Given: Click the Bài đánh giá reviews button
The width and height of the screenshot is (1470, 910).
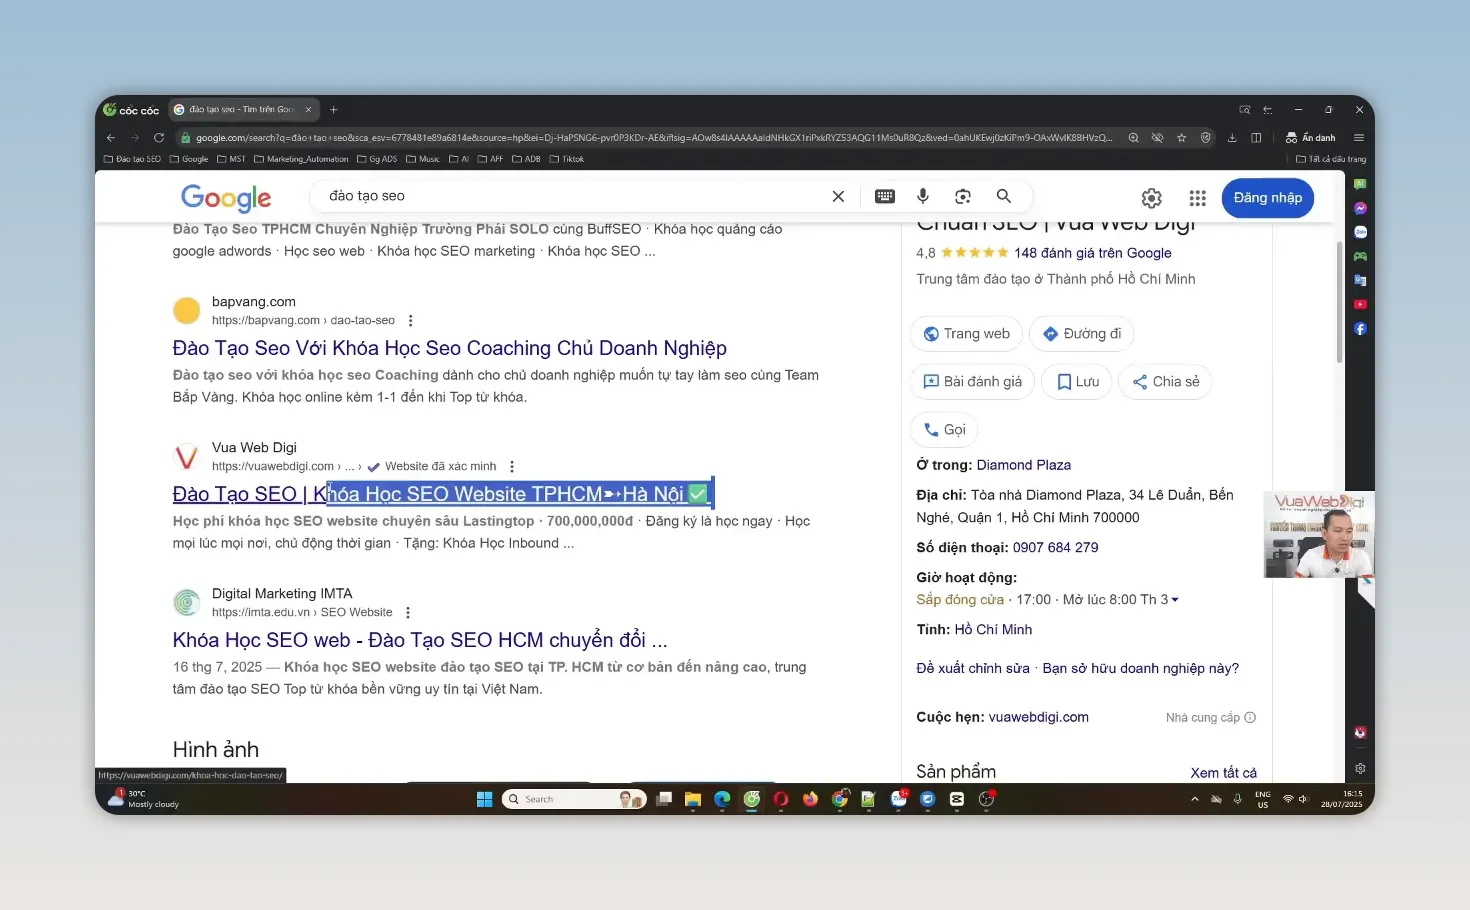Looking at the screenshot, I should [x=972, y=382].
